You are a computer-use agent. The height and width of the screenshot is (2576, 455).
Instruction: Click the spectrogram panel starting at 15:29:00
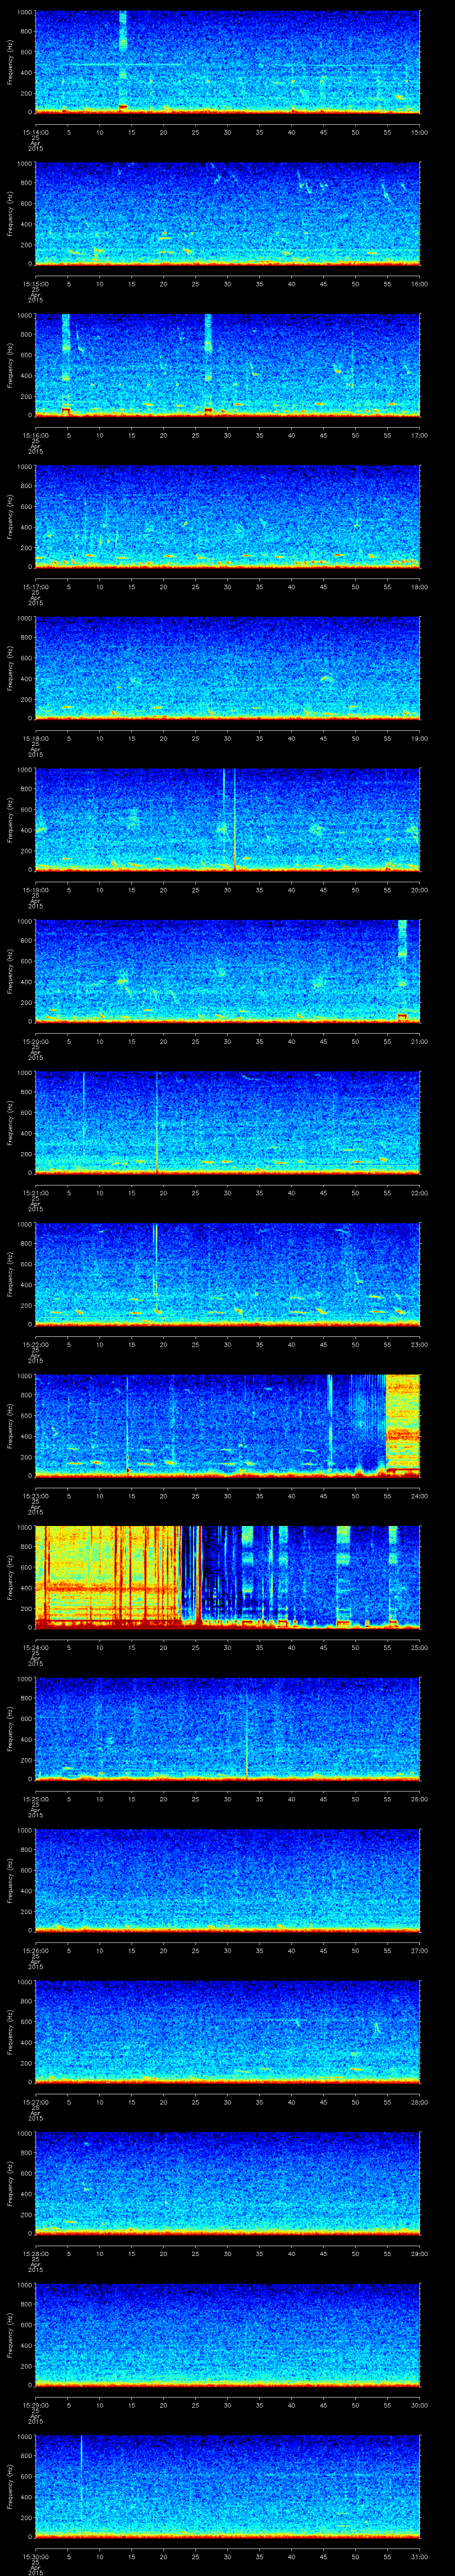[x=227, y=2335]
